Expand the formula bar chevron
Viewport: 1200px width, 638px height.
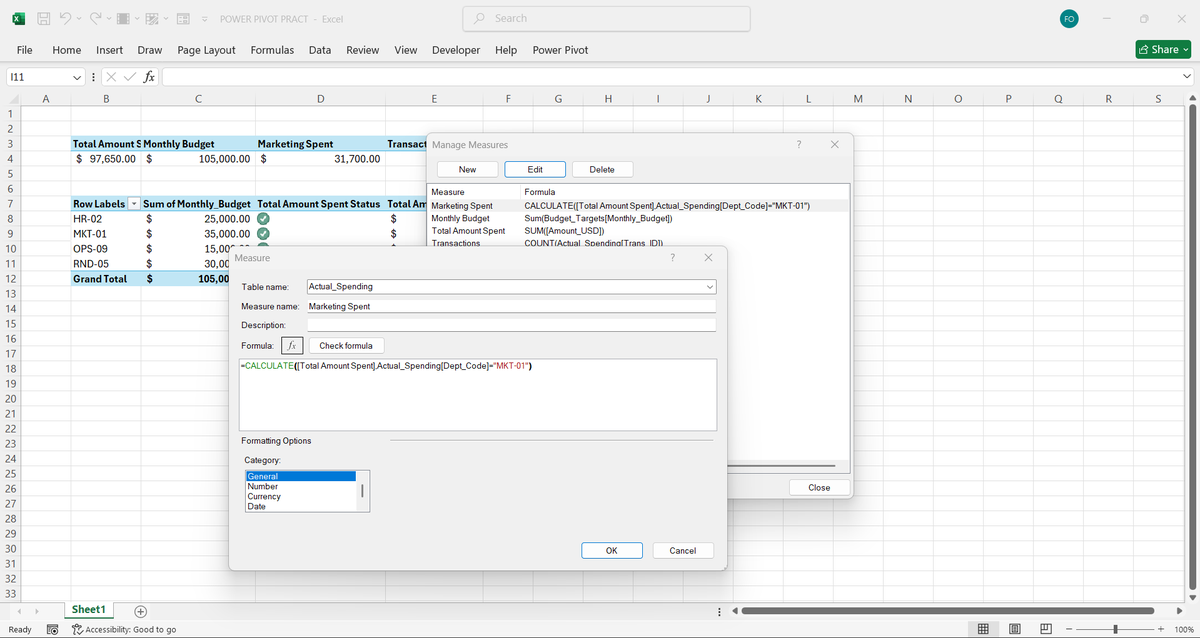click(x=1187, y=77)
